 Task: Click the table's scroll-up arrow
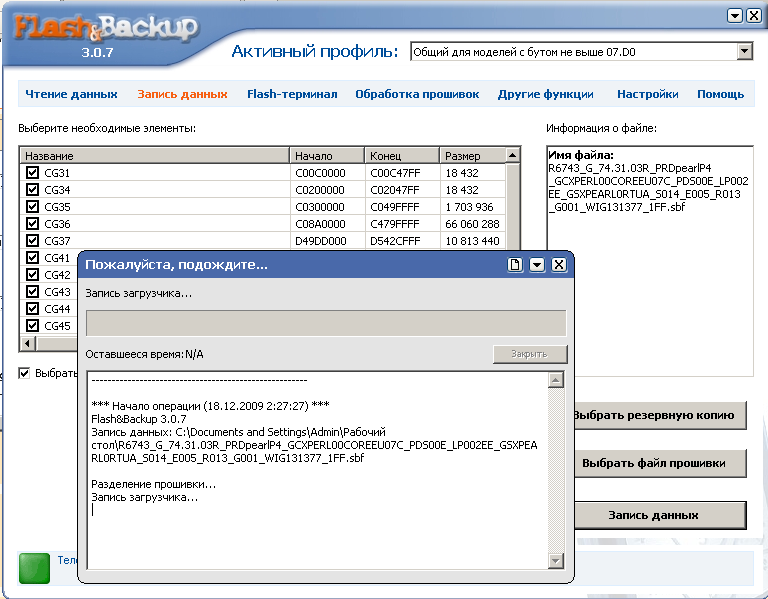point(512,155)
